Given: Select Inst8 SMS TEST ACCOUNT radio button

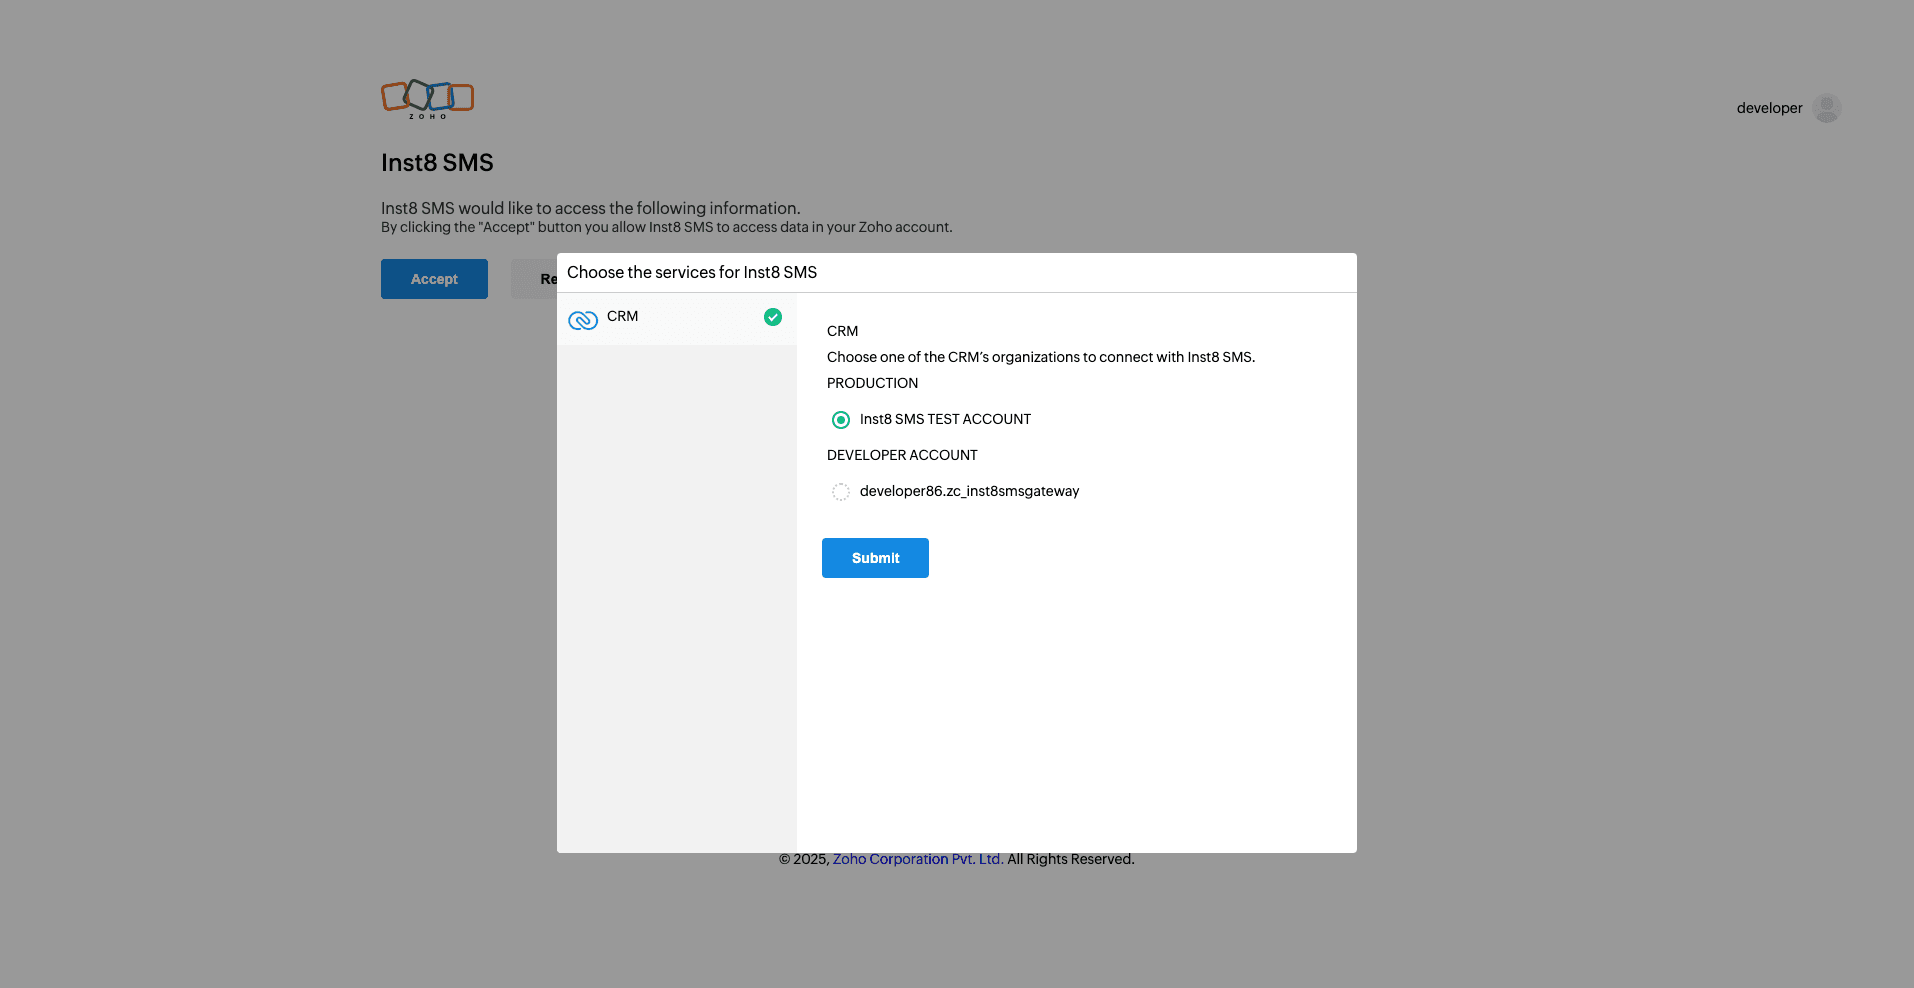Looking at the screenshot, I should click(841, 420).
